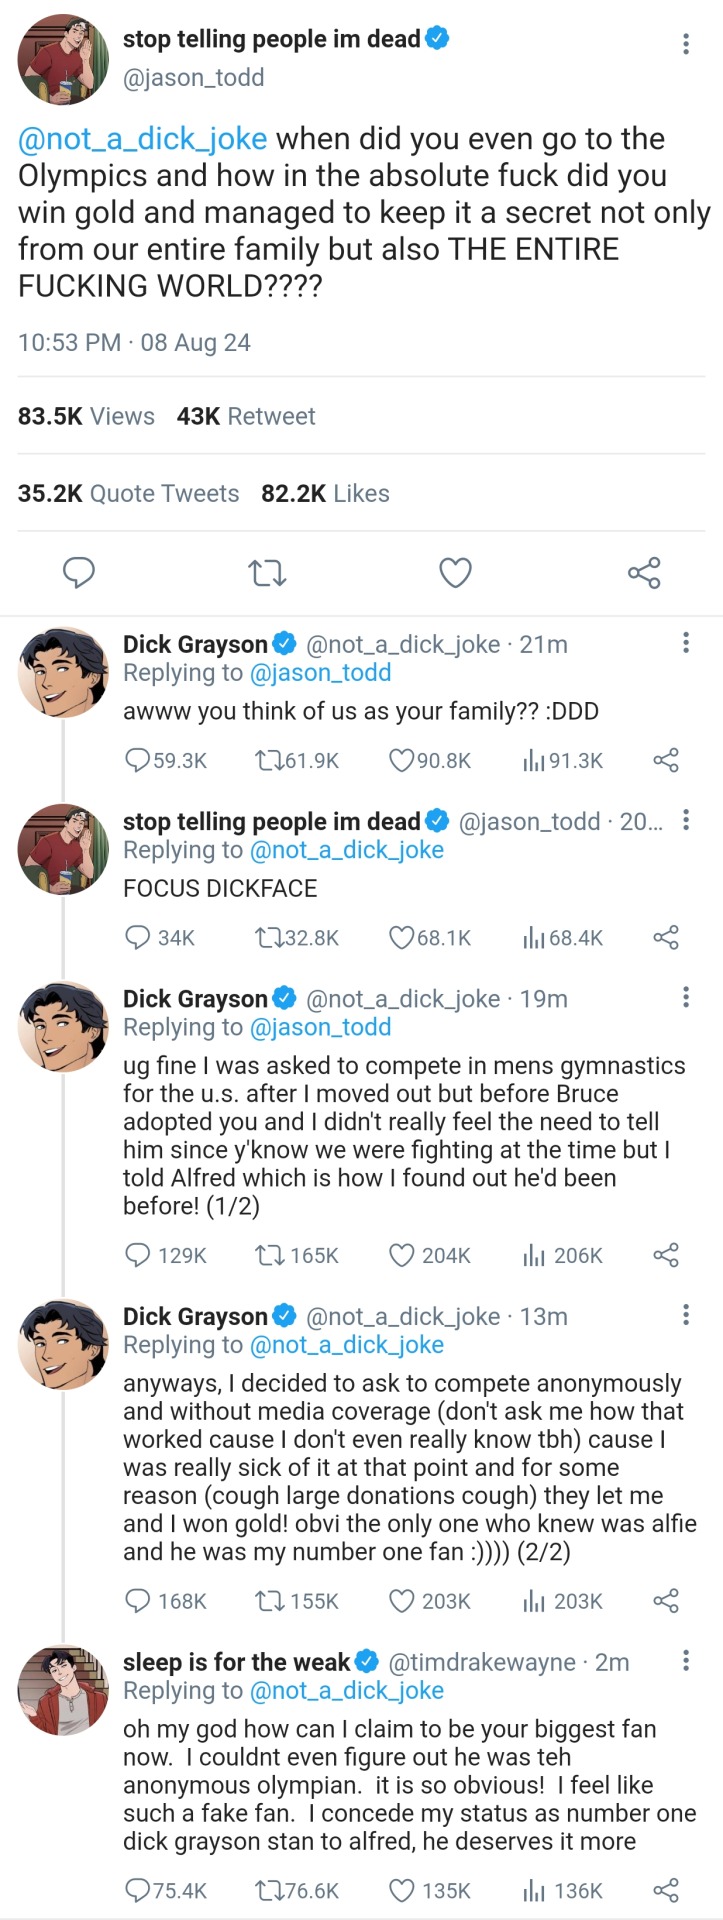
Task: Open sleep is for the weak's avatar
Action: [x=63, y=1691]
